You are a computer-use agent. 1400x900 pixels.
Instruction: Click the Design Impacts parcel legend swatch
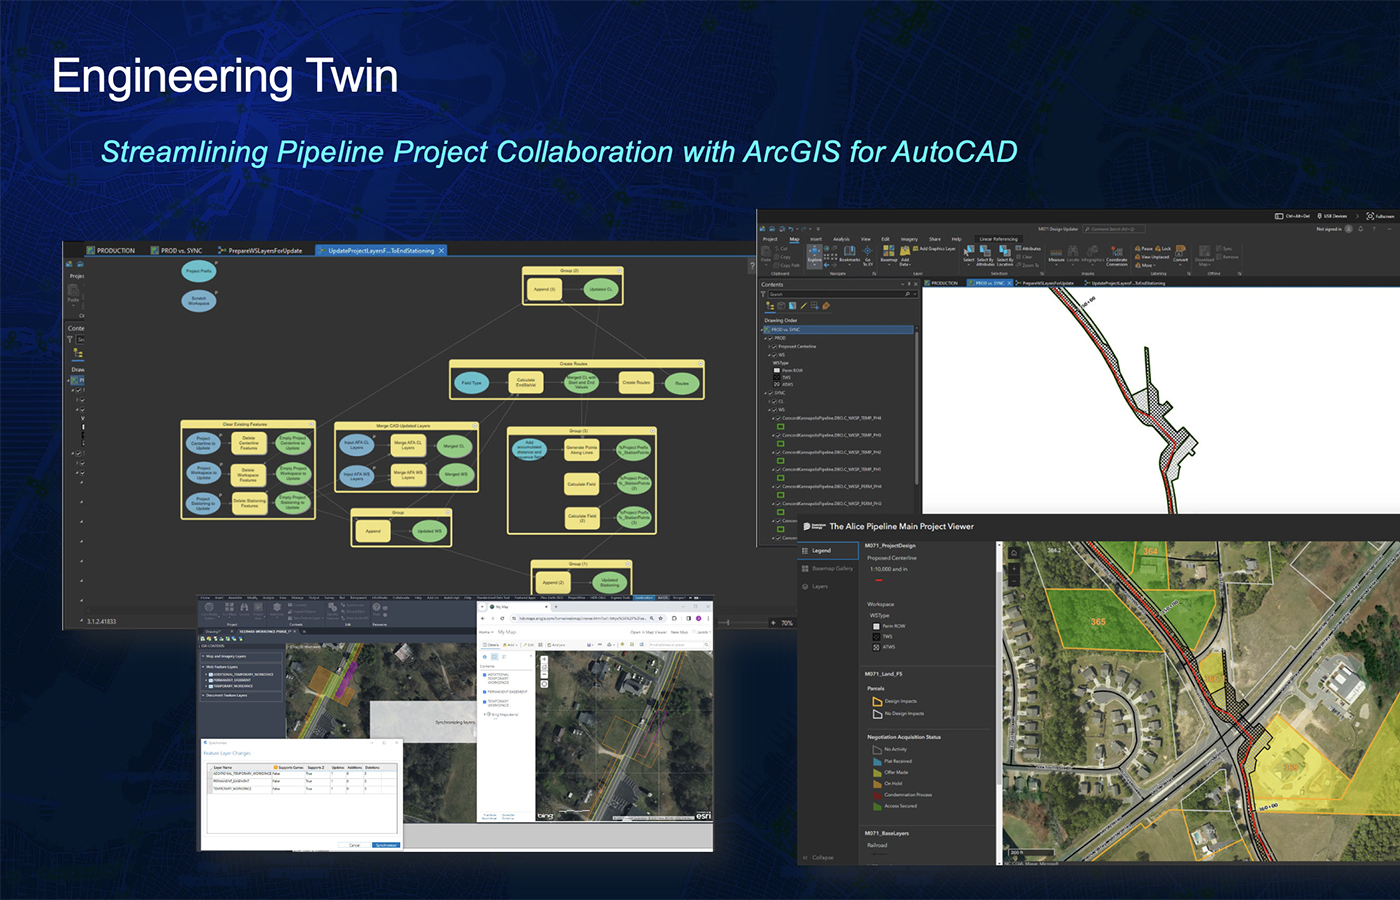click(x=877, y=701)
